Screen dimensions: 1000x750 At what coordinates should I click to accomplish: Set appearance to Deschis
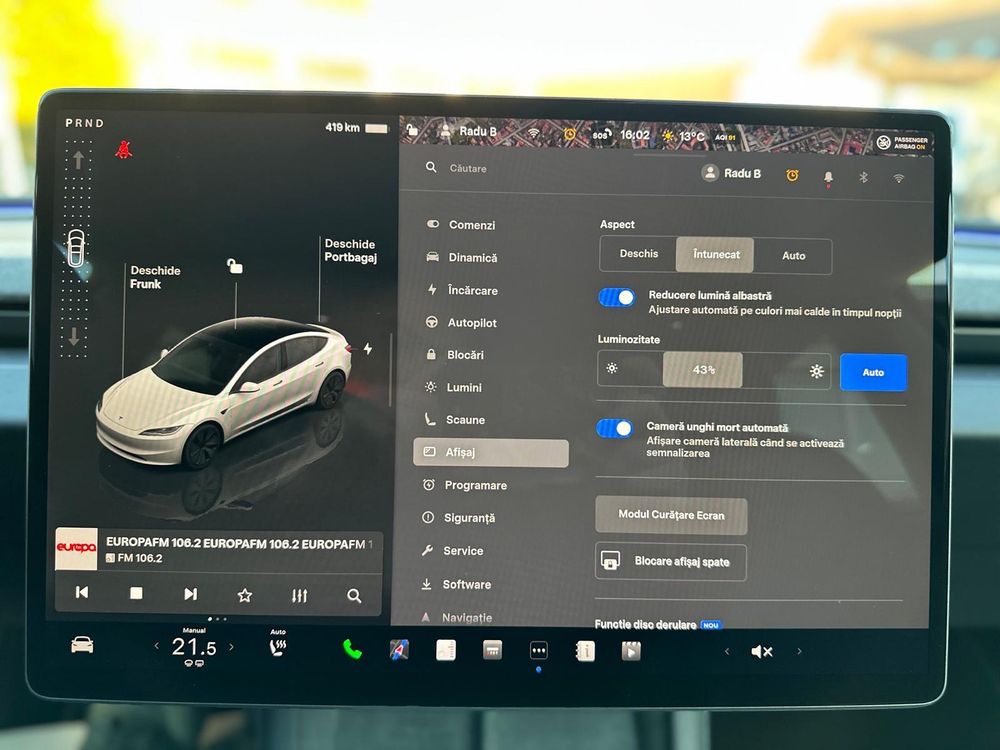pyautogui.click(x=638, y=254)
